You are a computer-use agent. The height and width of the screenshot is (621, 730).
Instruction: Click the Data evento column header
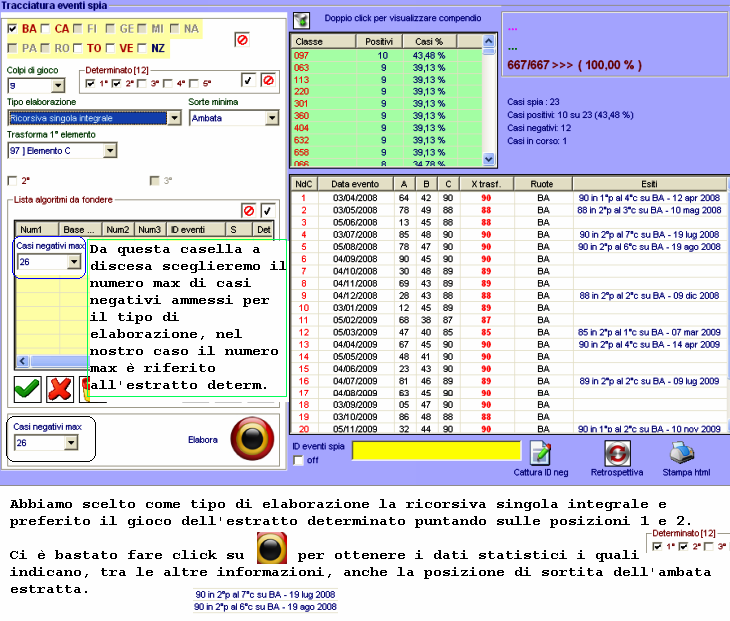coord(355,184)
